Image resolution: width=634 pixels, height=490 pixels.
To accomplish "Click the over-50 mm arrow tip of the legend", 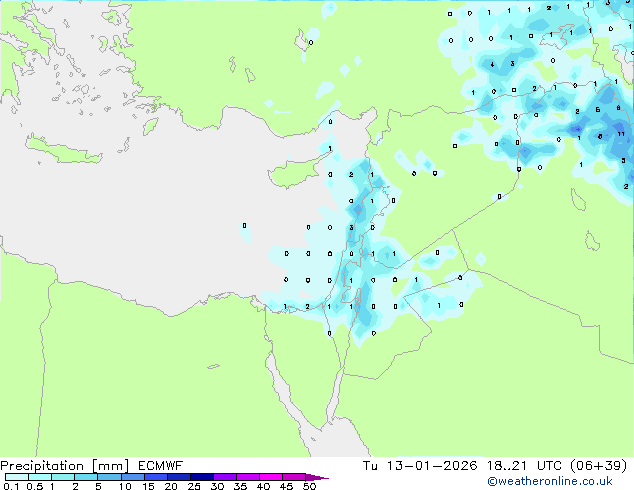I will (317, 477).
